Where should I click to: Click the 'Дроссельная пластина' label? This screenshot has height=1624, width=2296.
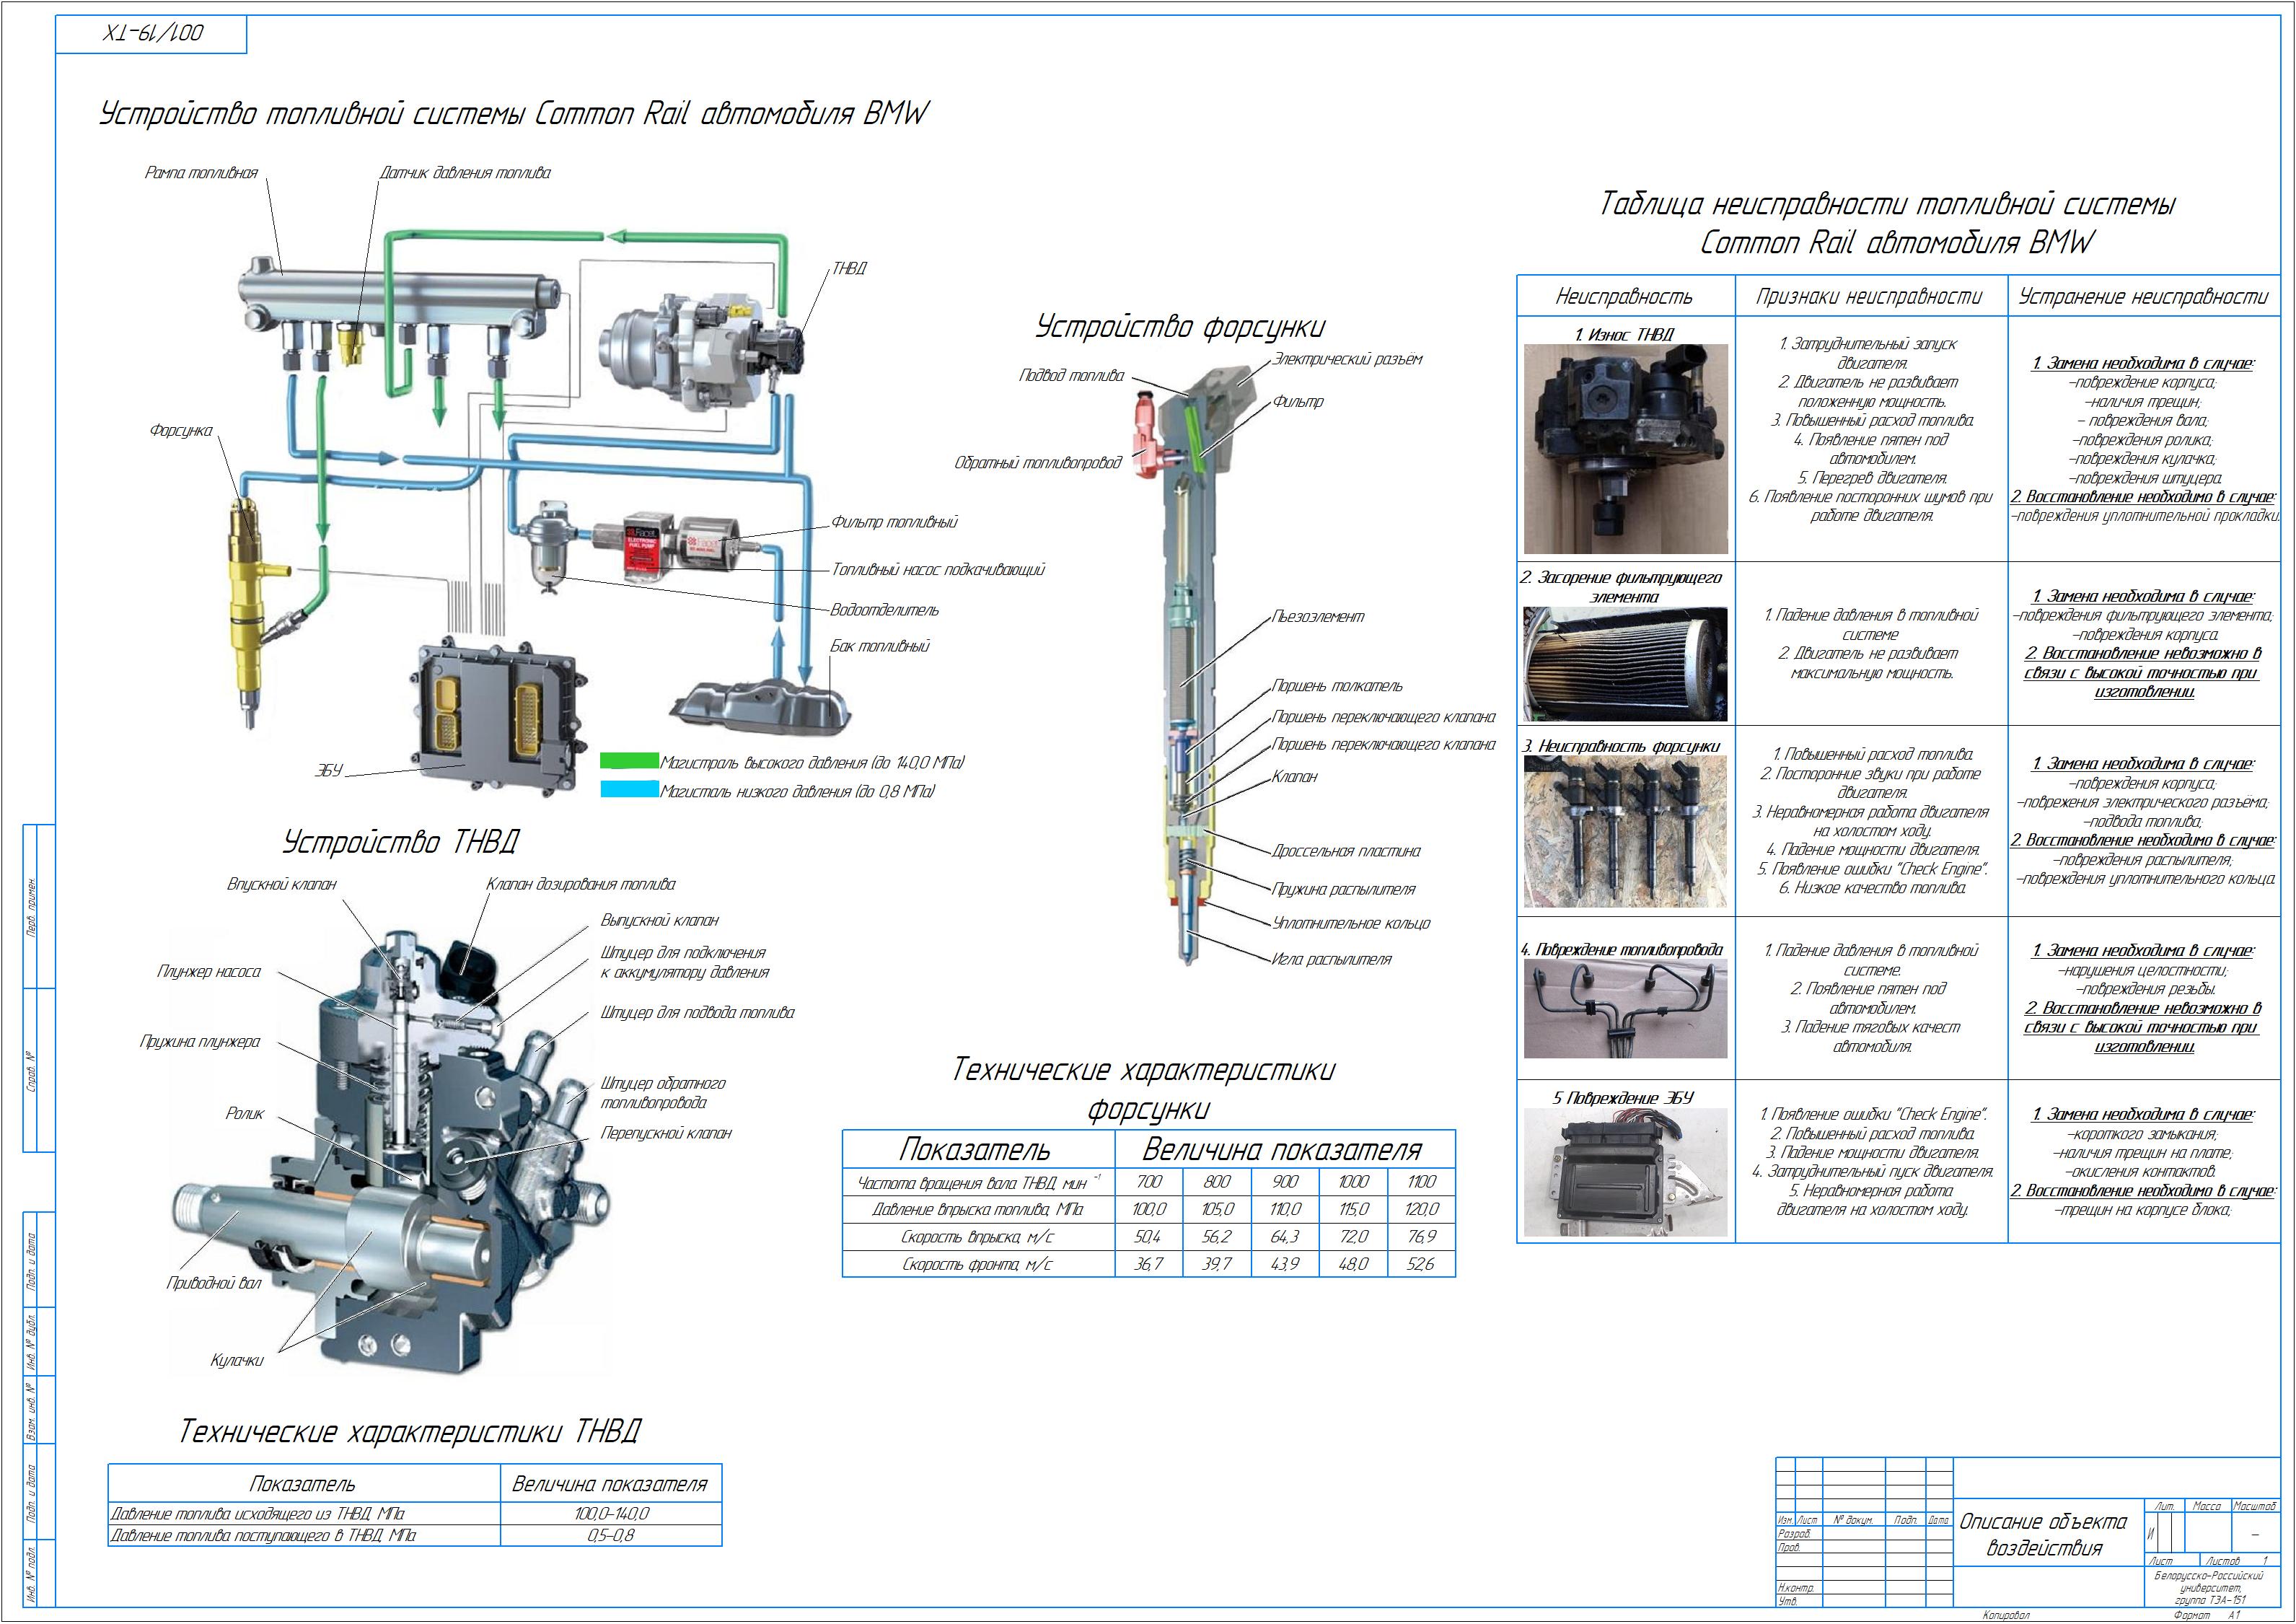tap(1346, 851)
